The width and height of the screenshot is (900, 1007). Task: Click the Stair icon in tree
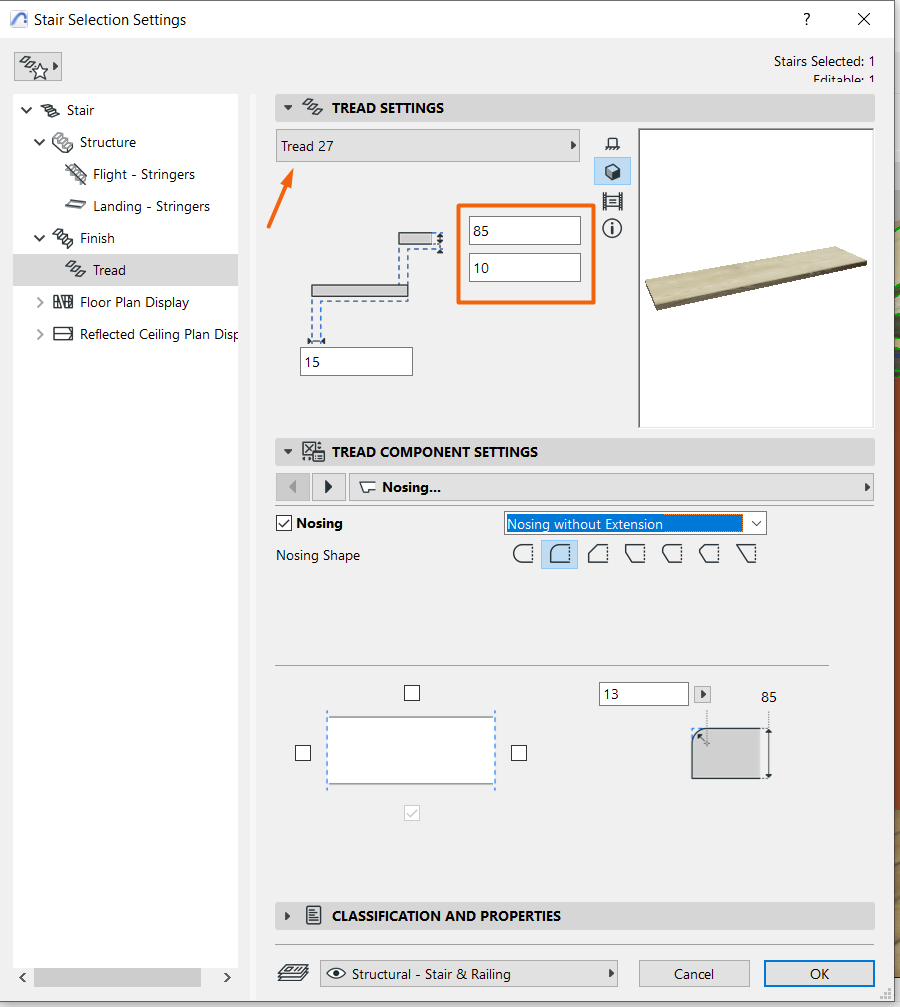click(50, 110)
